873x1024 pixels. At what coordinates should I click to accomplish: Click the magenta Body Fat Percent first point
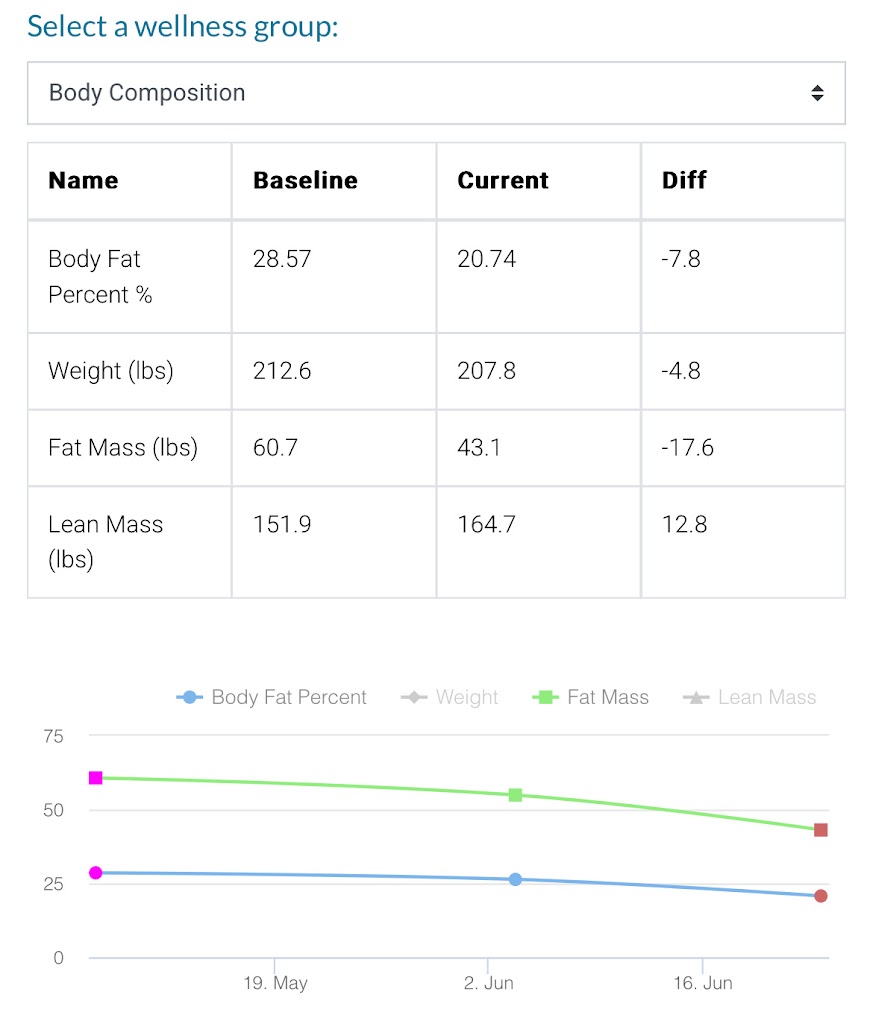click(x=96, y=873)
